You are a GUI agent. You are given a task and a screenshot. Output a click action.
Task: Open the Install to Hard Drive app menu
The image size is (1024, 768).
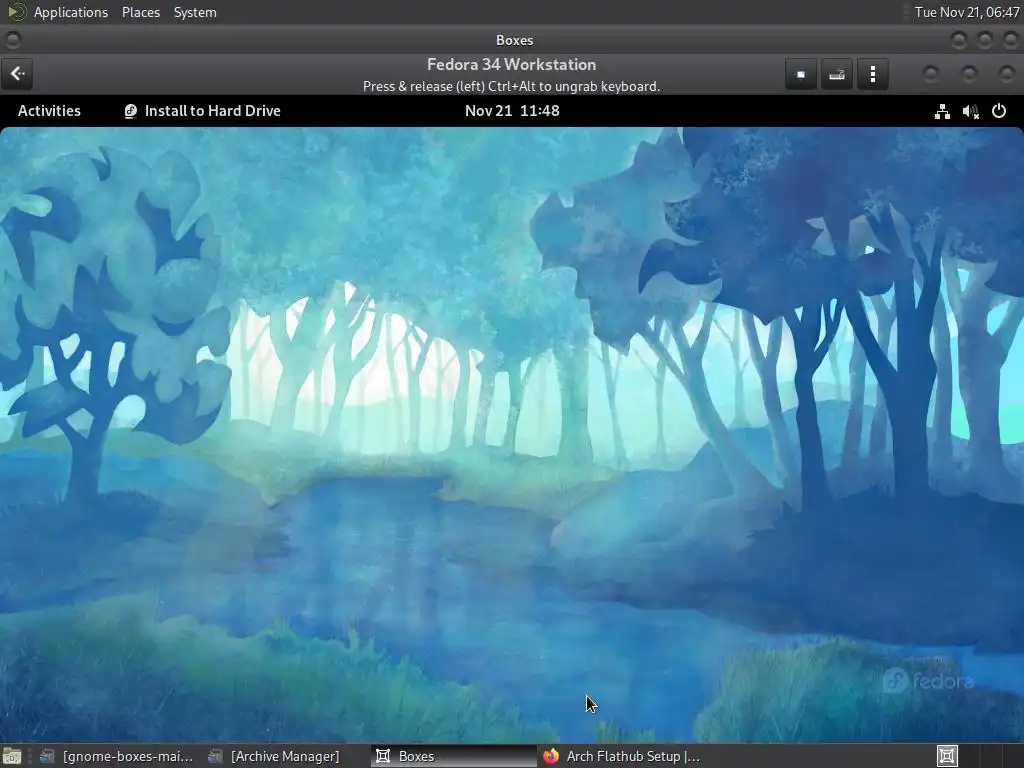pyautogui.click(x=202, y=110)
